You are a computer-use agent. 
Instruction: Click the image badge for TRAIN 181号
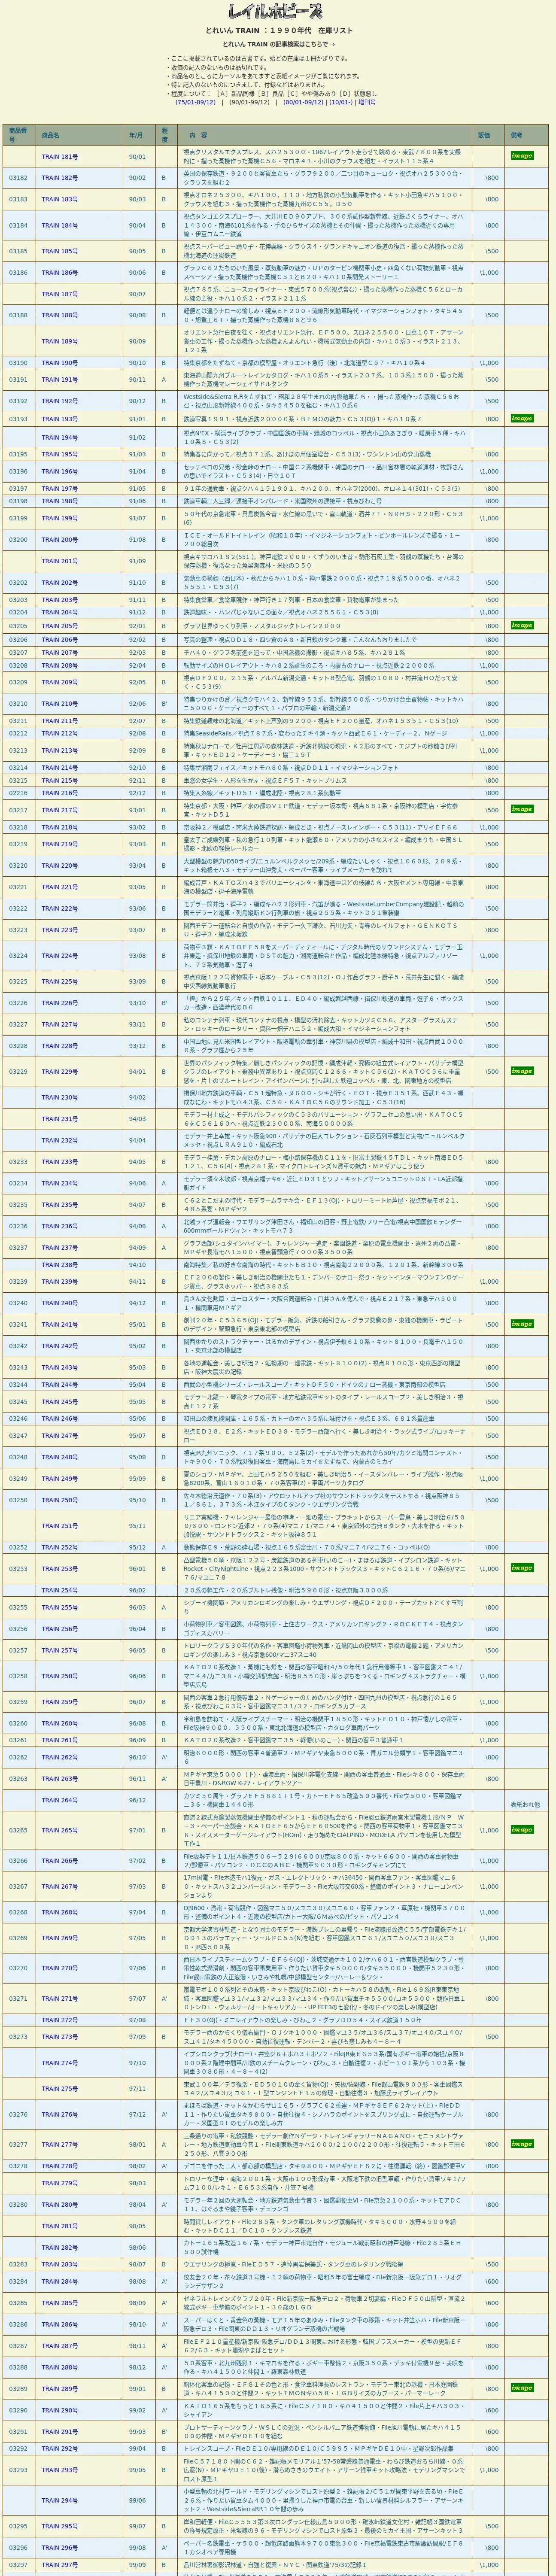click(x=522, y=156)
